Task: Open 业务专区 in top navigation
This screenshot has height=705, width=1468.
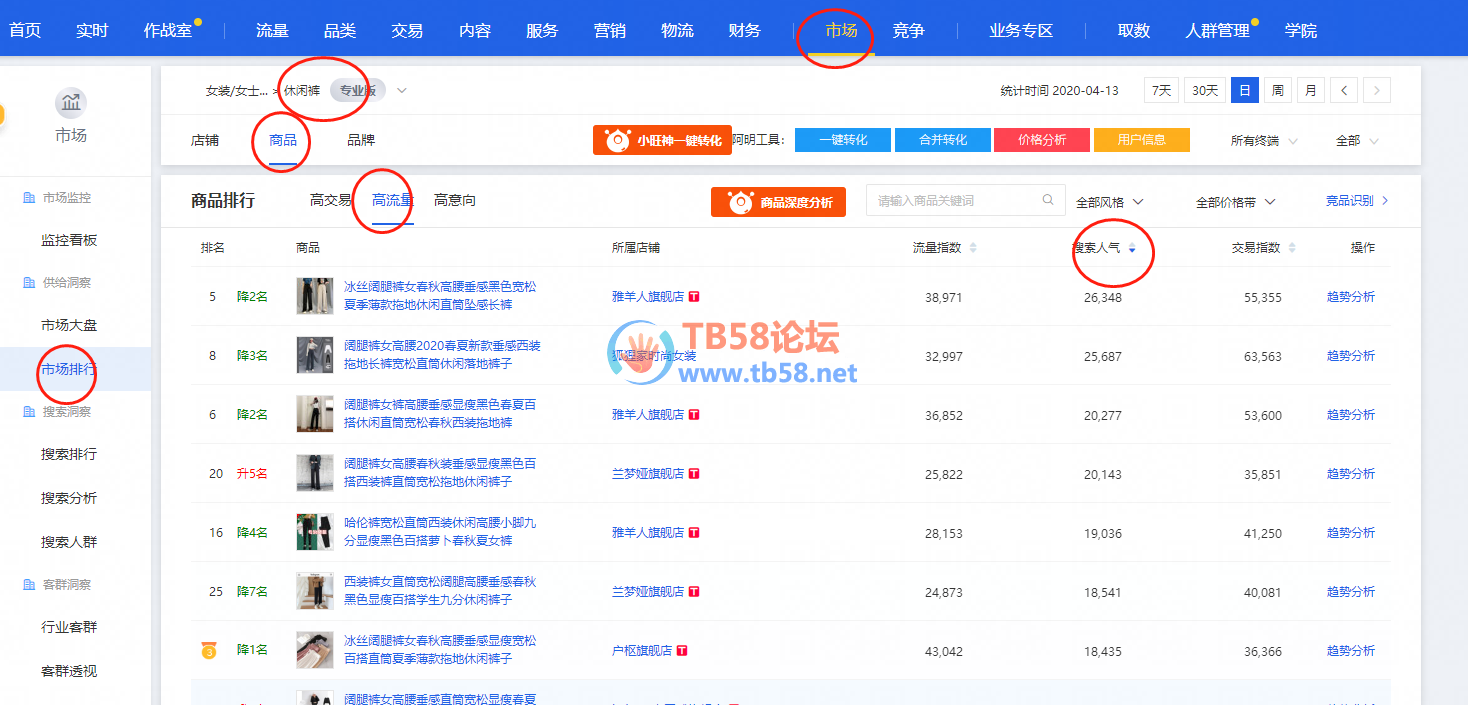Action: click(1021, 31)
